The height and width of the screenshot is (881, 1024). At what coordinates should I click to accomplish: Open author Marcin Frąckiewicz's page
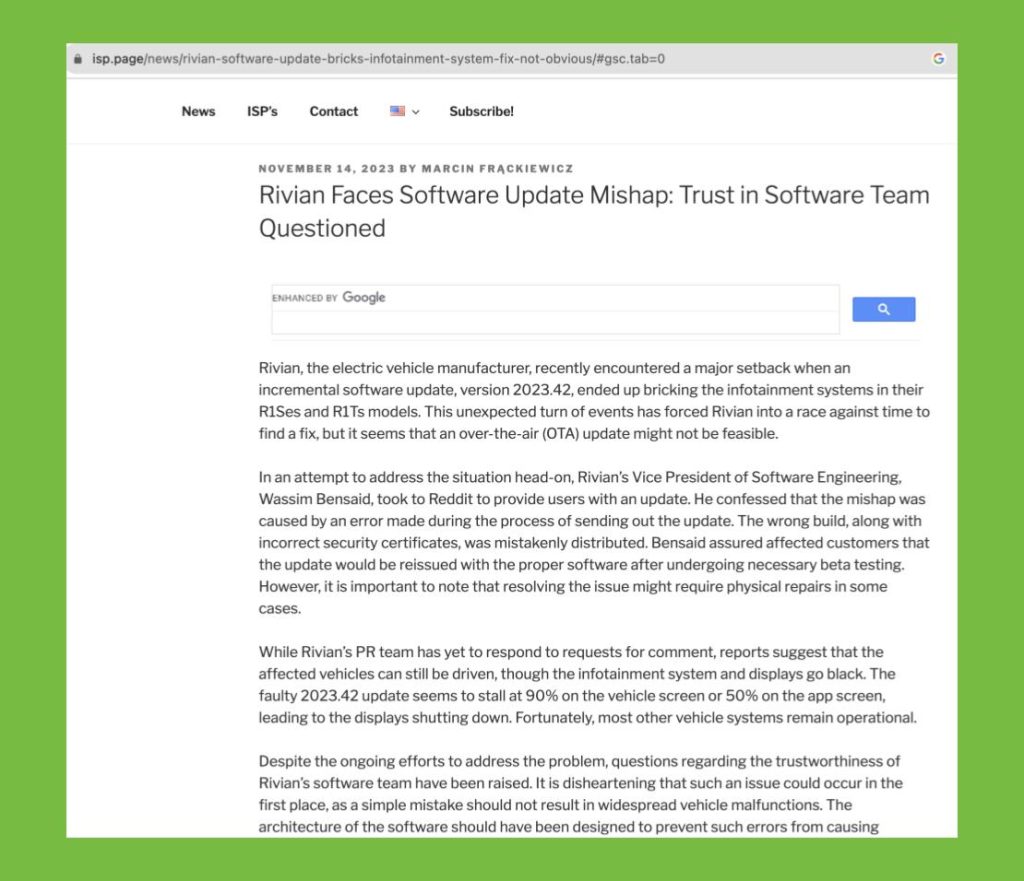[497, 169]
